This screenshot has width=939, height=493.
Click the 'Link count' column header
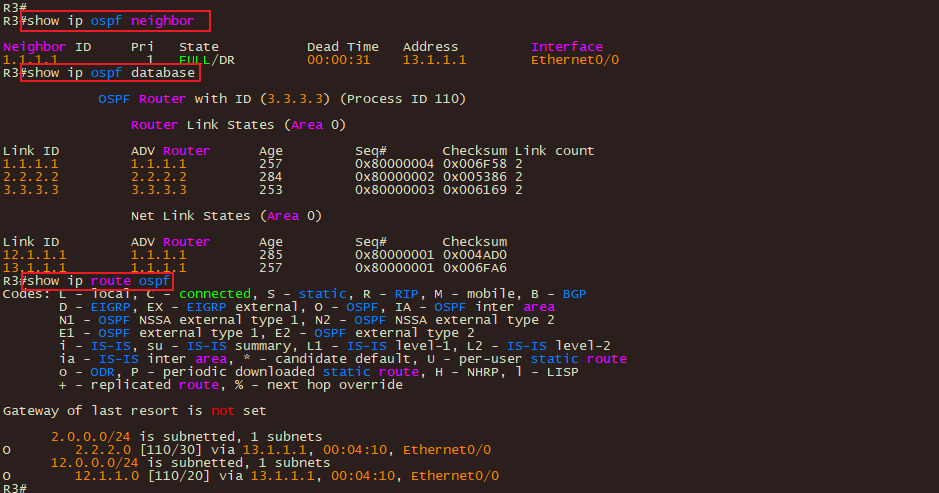point(554,151)
